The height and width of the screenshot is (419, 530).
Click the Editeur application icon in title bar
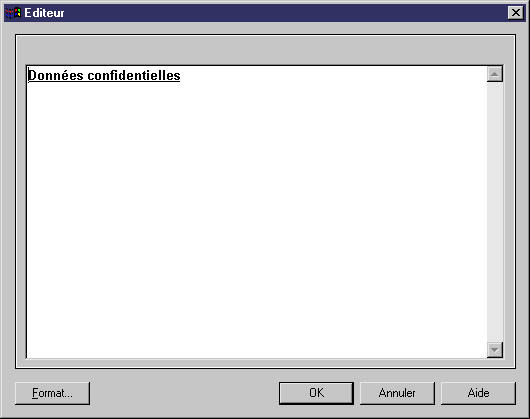tap(13, 13)
